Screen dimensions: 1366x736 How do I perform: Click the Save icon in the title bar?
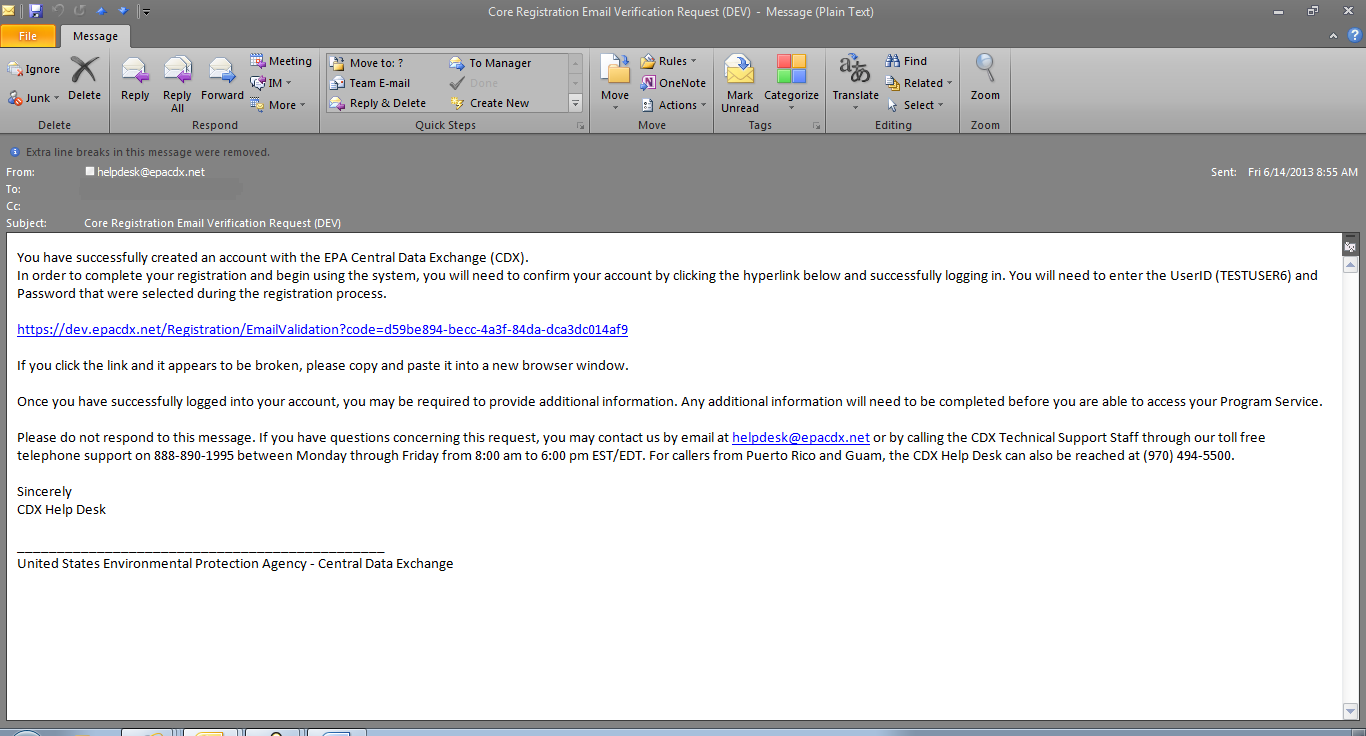tap(36, 11)
